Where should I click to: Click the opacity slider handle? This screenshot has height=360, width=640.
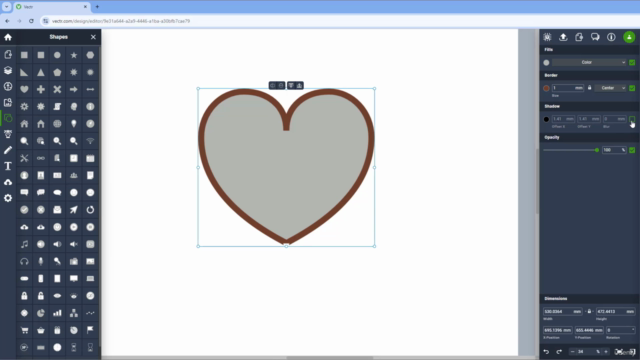tap(597, 150)
